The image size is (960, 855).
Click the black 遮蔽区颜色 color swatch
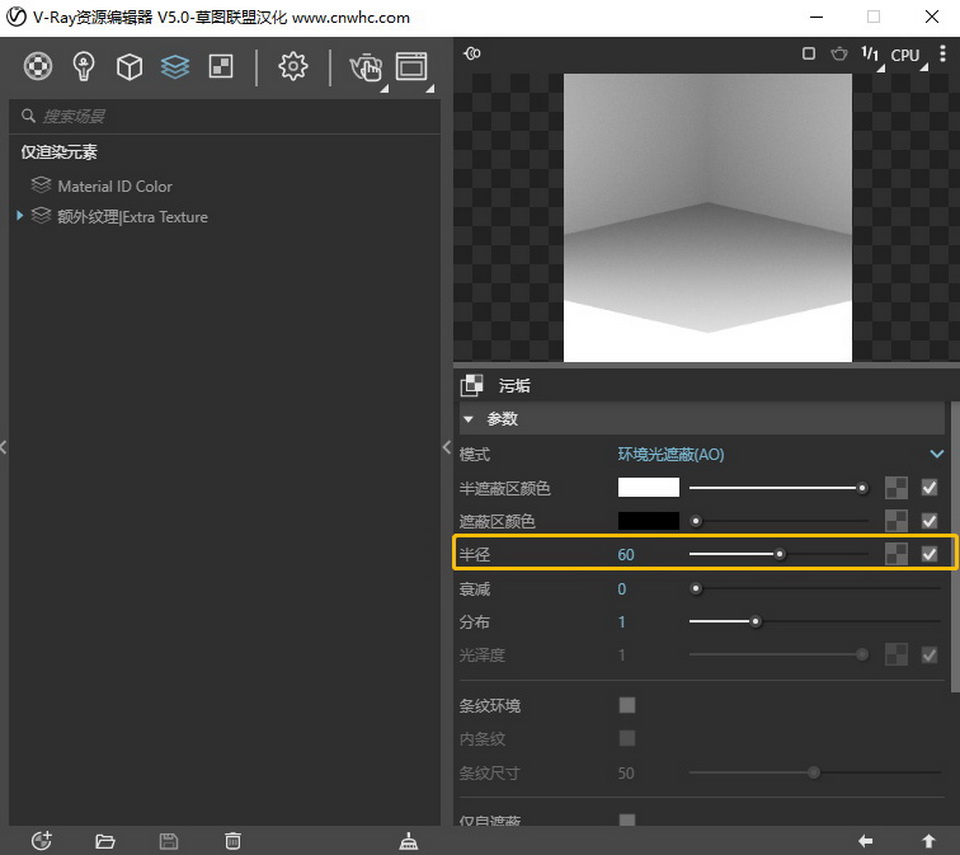[x=648, y=521]
